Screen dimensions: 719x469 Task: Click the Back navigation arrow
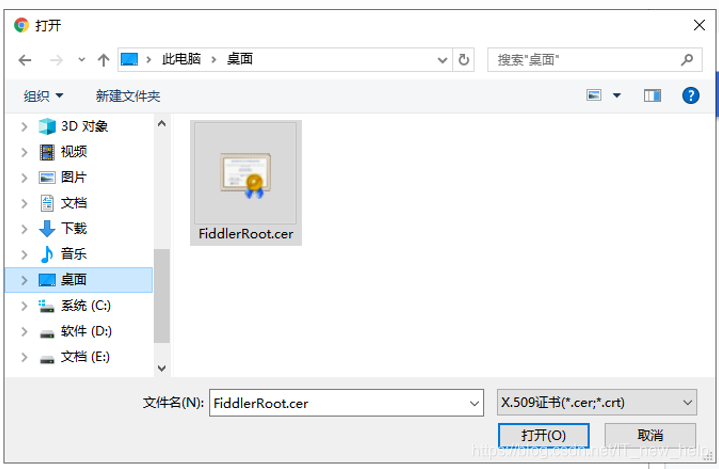coord(25,60)
